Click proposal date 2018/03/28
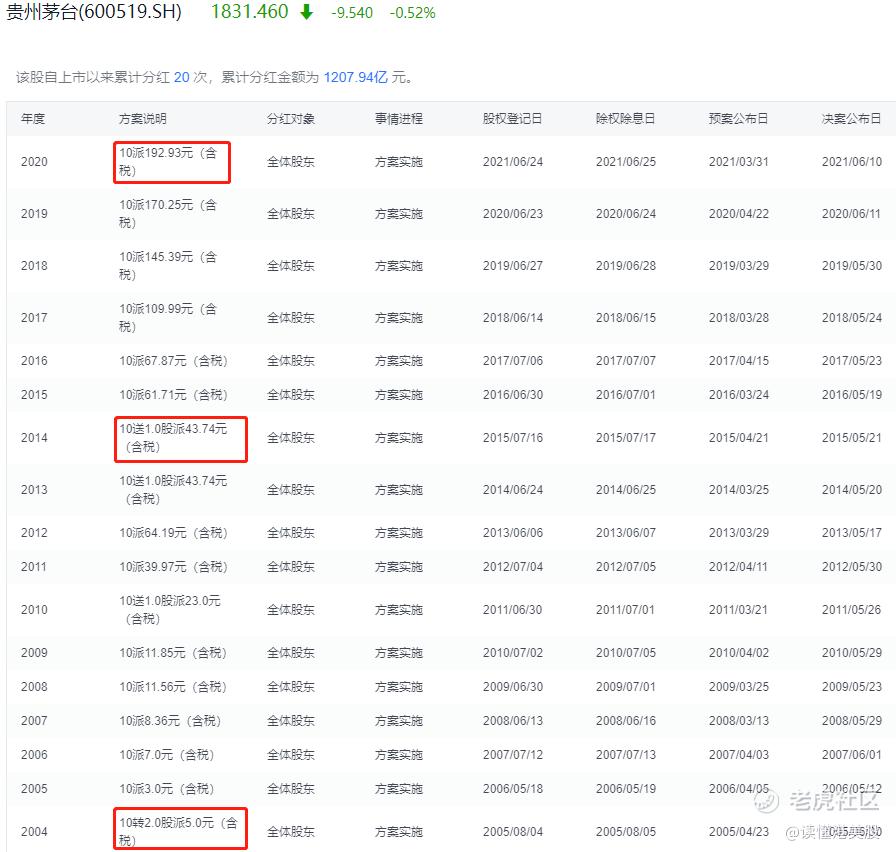This screenshot has height=852, width=896. pos(739,318)
